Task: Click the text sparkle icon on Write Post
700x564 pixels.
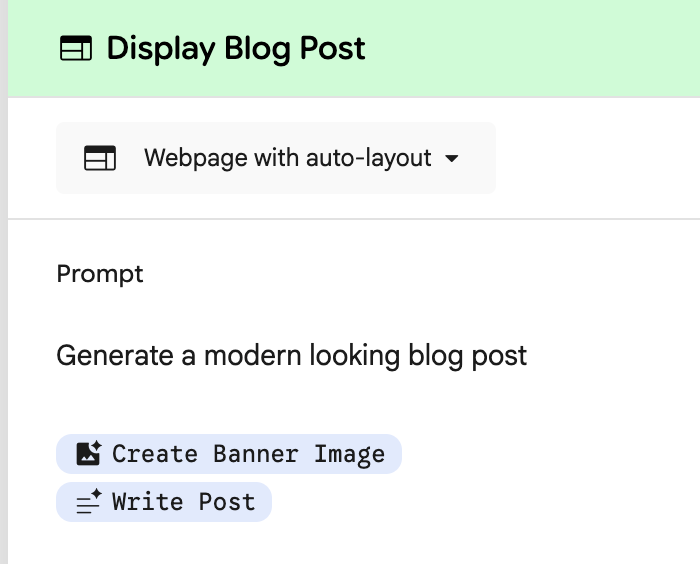Action: click(88, 502)
